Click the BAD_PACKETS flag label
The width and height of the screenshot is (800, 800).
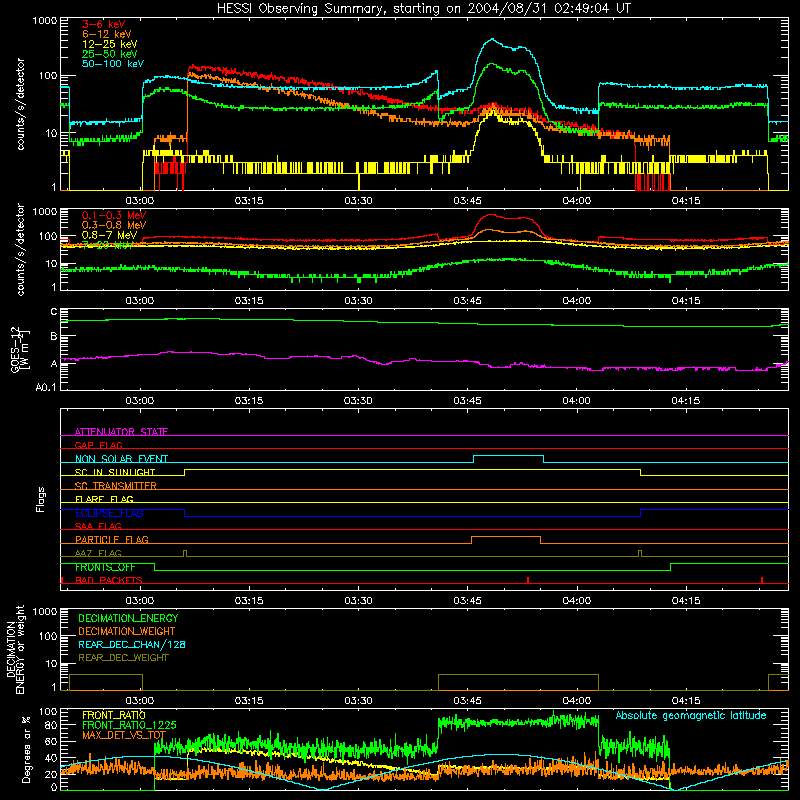click(109, 581)
